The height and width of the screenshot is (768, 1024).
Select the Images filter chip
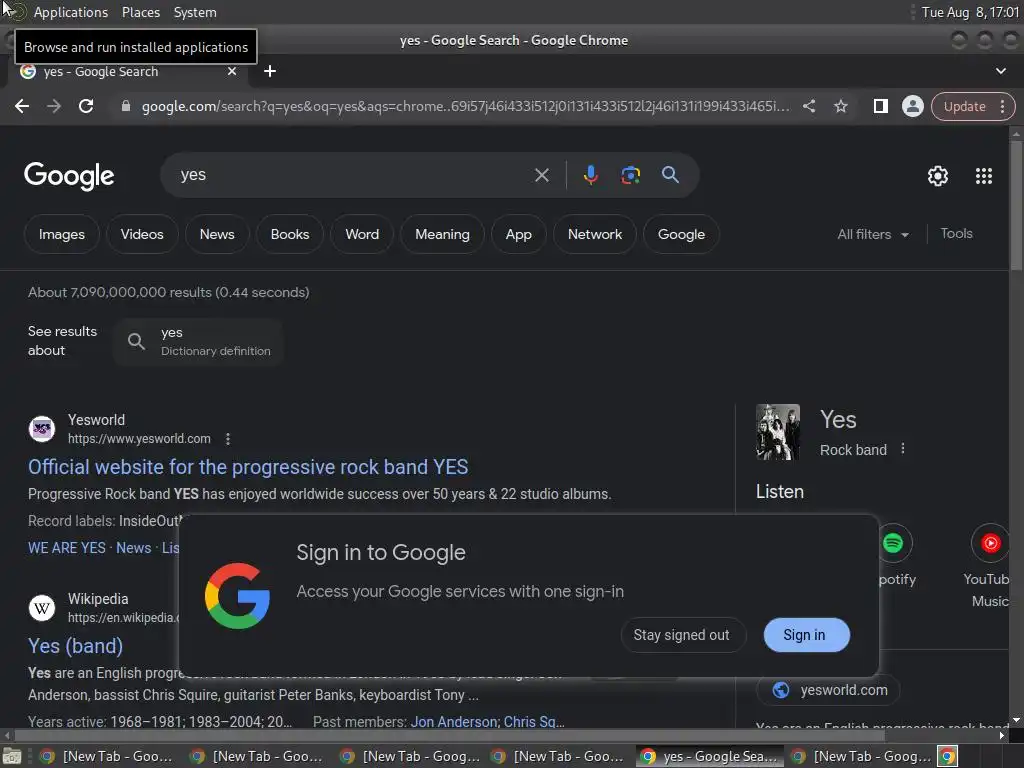click(x=61, y=234)
